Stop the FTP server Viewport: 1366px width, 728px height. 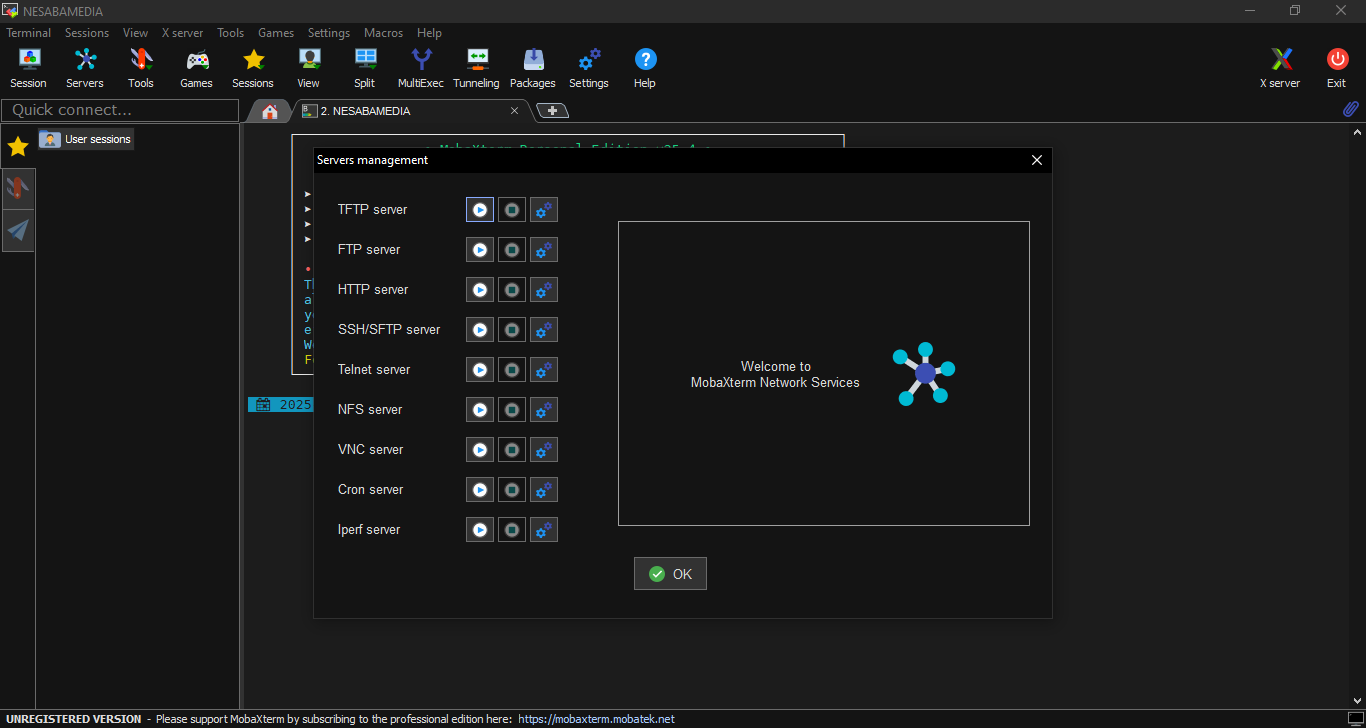click(x=512, y=250)
